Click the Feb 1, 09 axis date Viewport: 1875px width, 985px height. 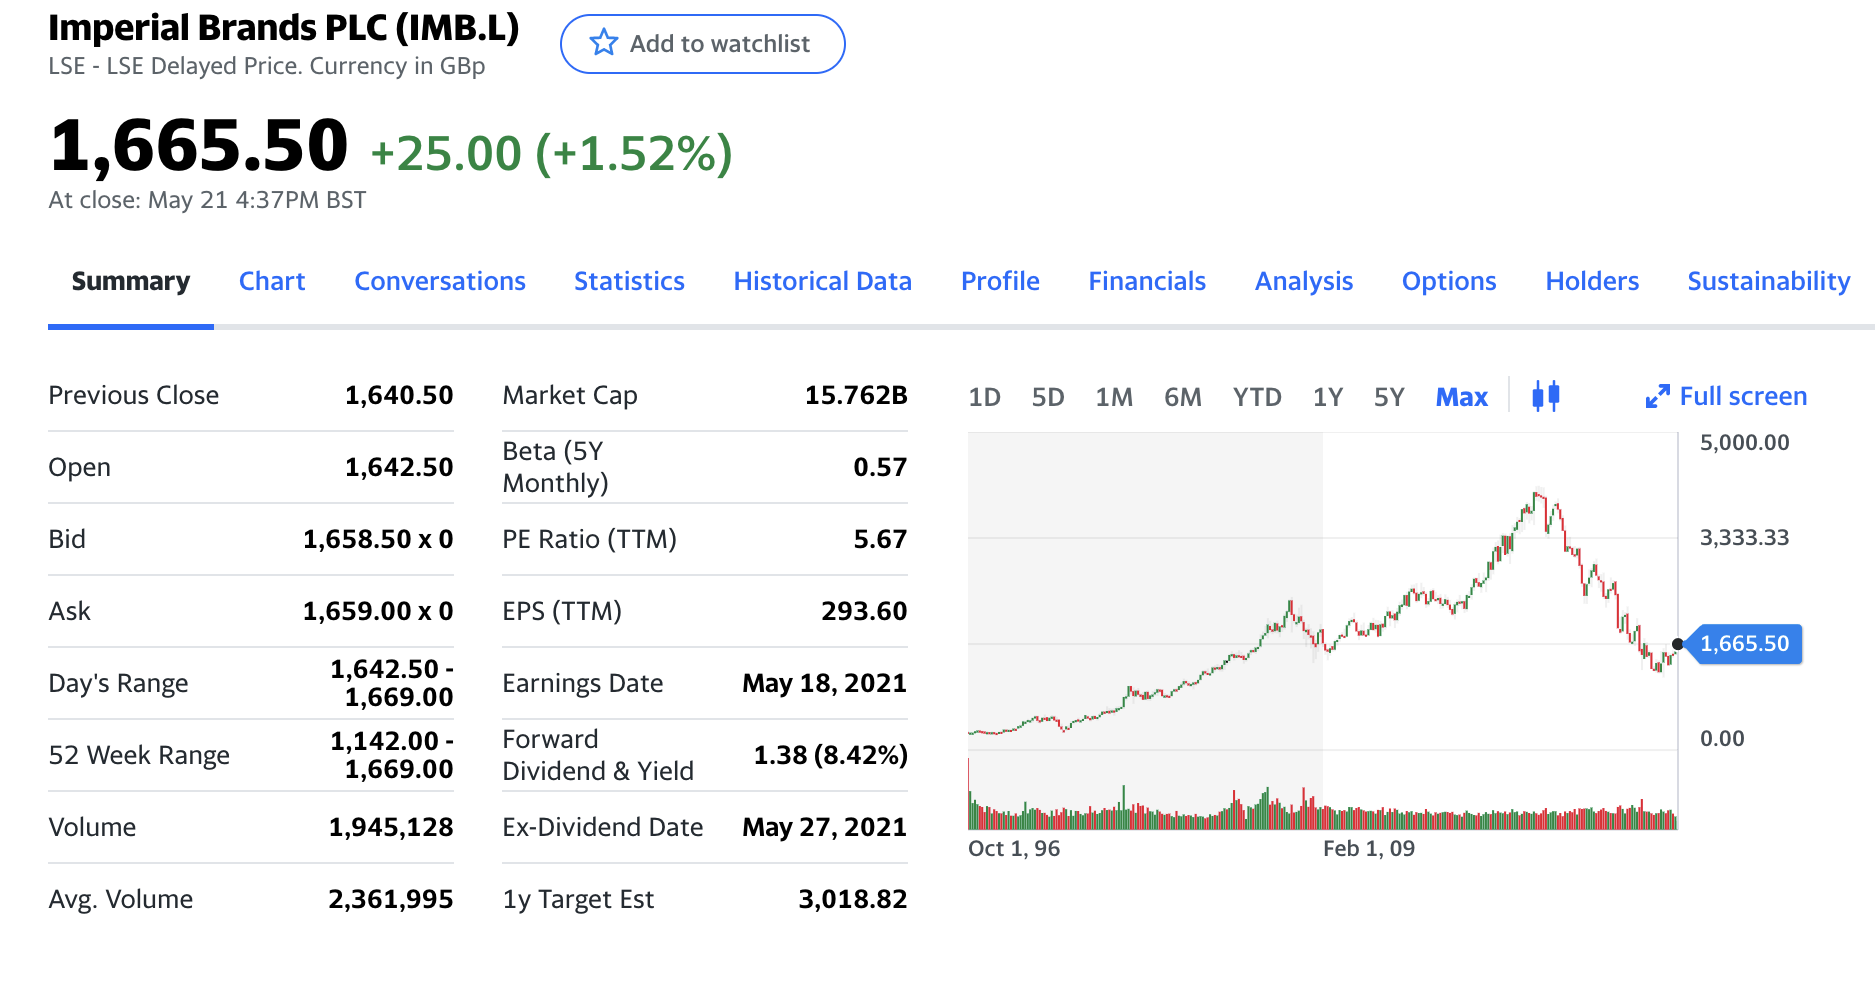1369,849
